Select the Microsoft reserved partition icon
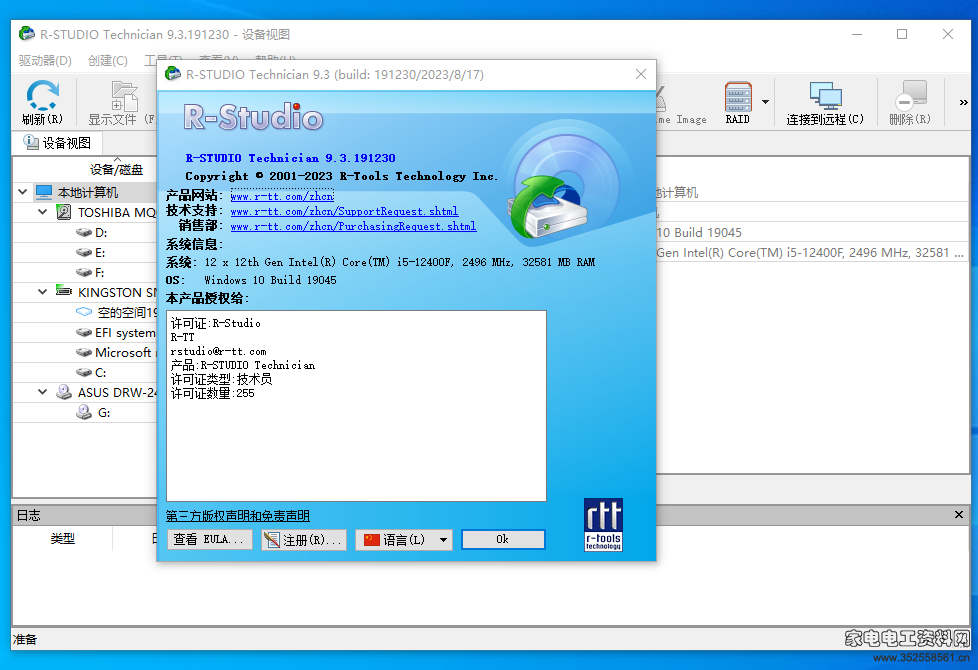This screenshot has height=670, width=978. click(x=84, y=352)
